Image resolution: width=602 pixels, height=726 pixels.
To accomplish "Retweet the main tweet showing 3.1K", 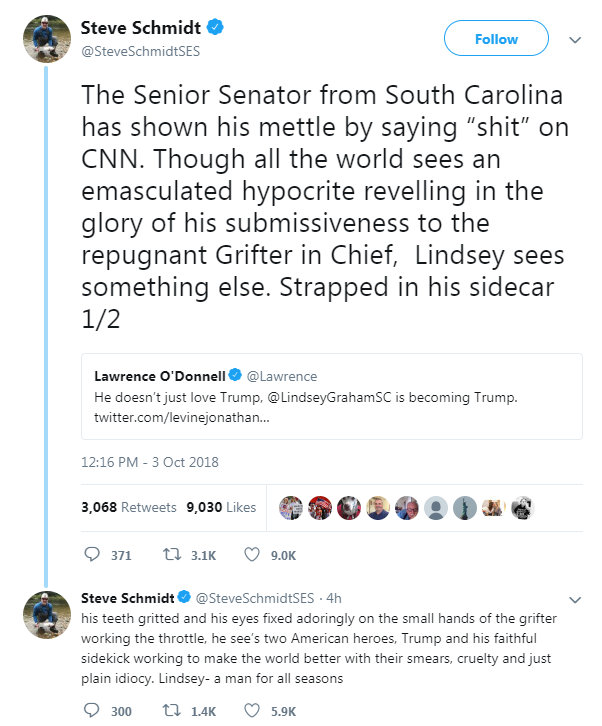I will tap(170, 555).
